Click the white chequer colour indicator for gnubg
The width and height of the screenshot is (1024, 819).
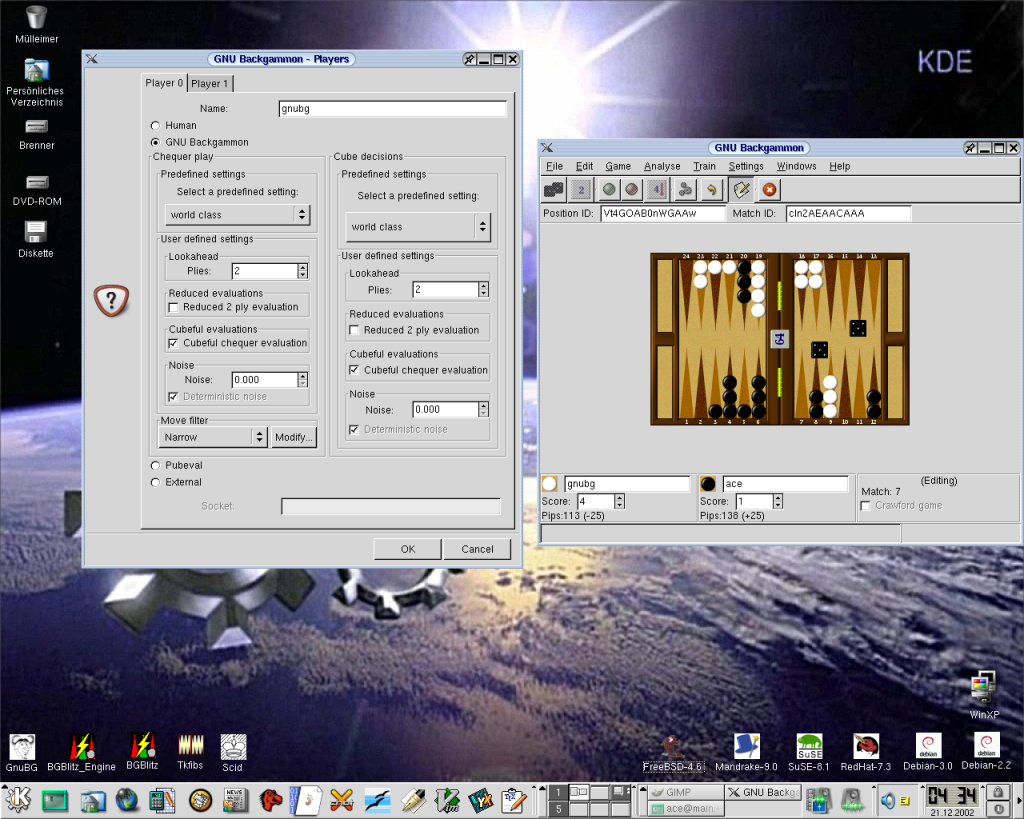point(549,484)
